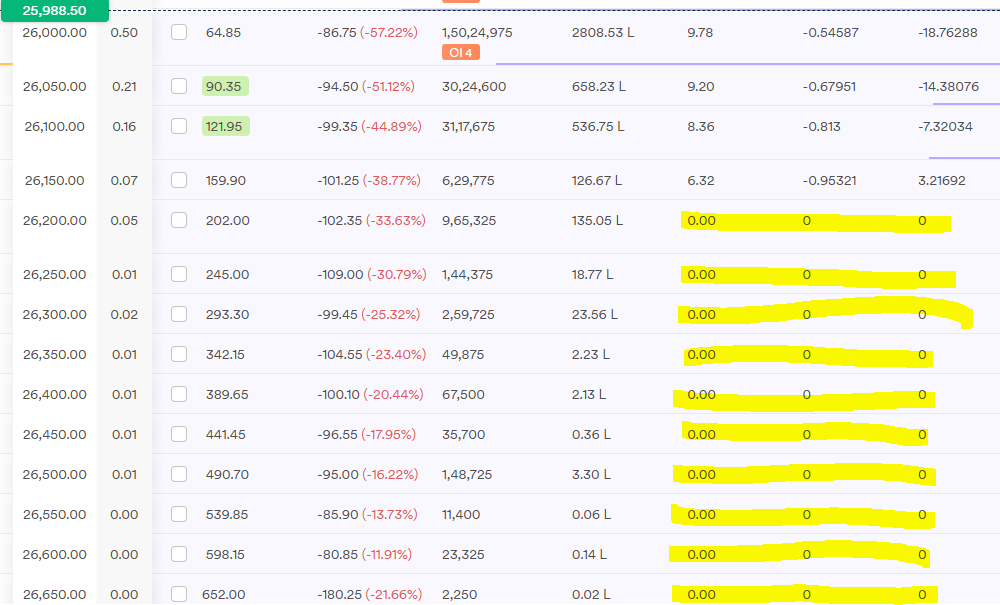Click the 9.78 value in the 26,000.00 row

[x=700, y=32]
